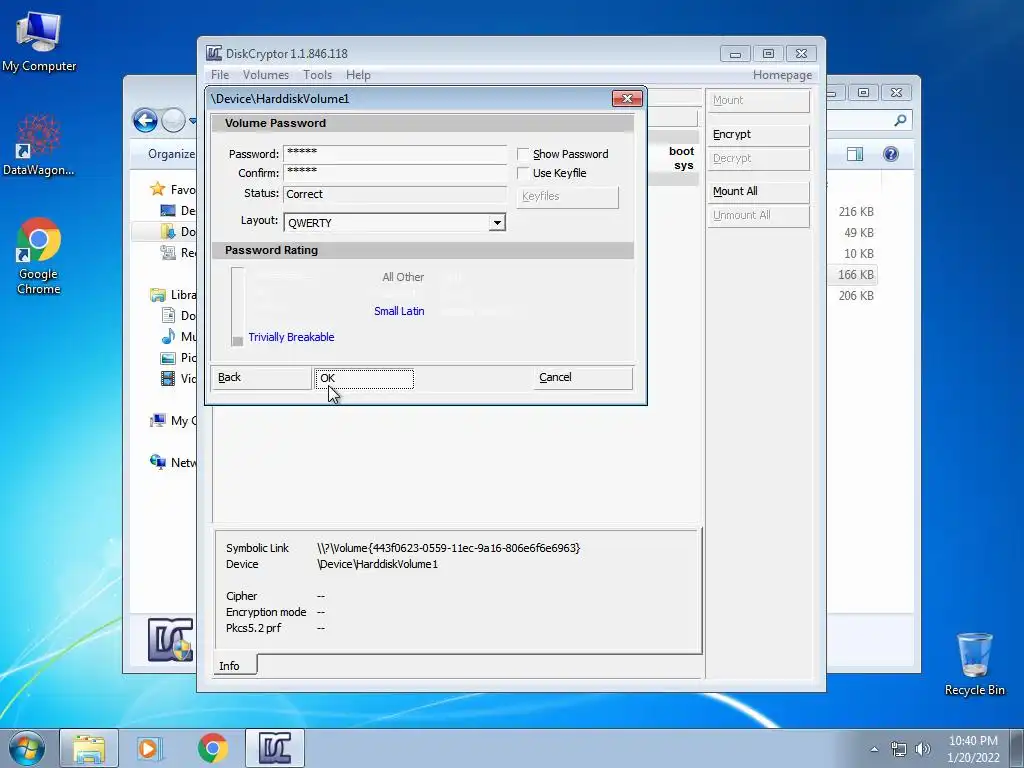1024x768 pixels.
Task: Select the 166 KB file row in Explorer
Action: pyautogui.click(x=855, y=275)
